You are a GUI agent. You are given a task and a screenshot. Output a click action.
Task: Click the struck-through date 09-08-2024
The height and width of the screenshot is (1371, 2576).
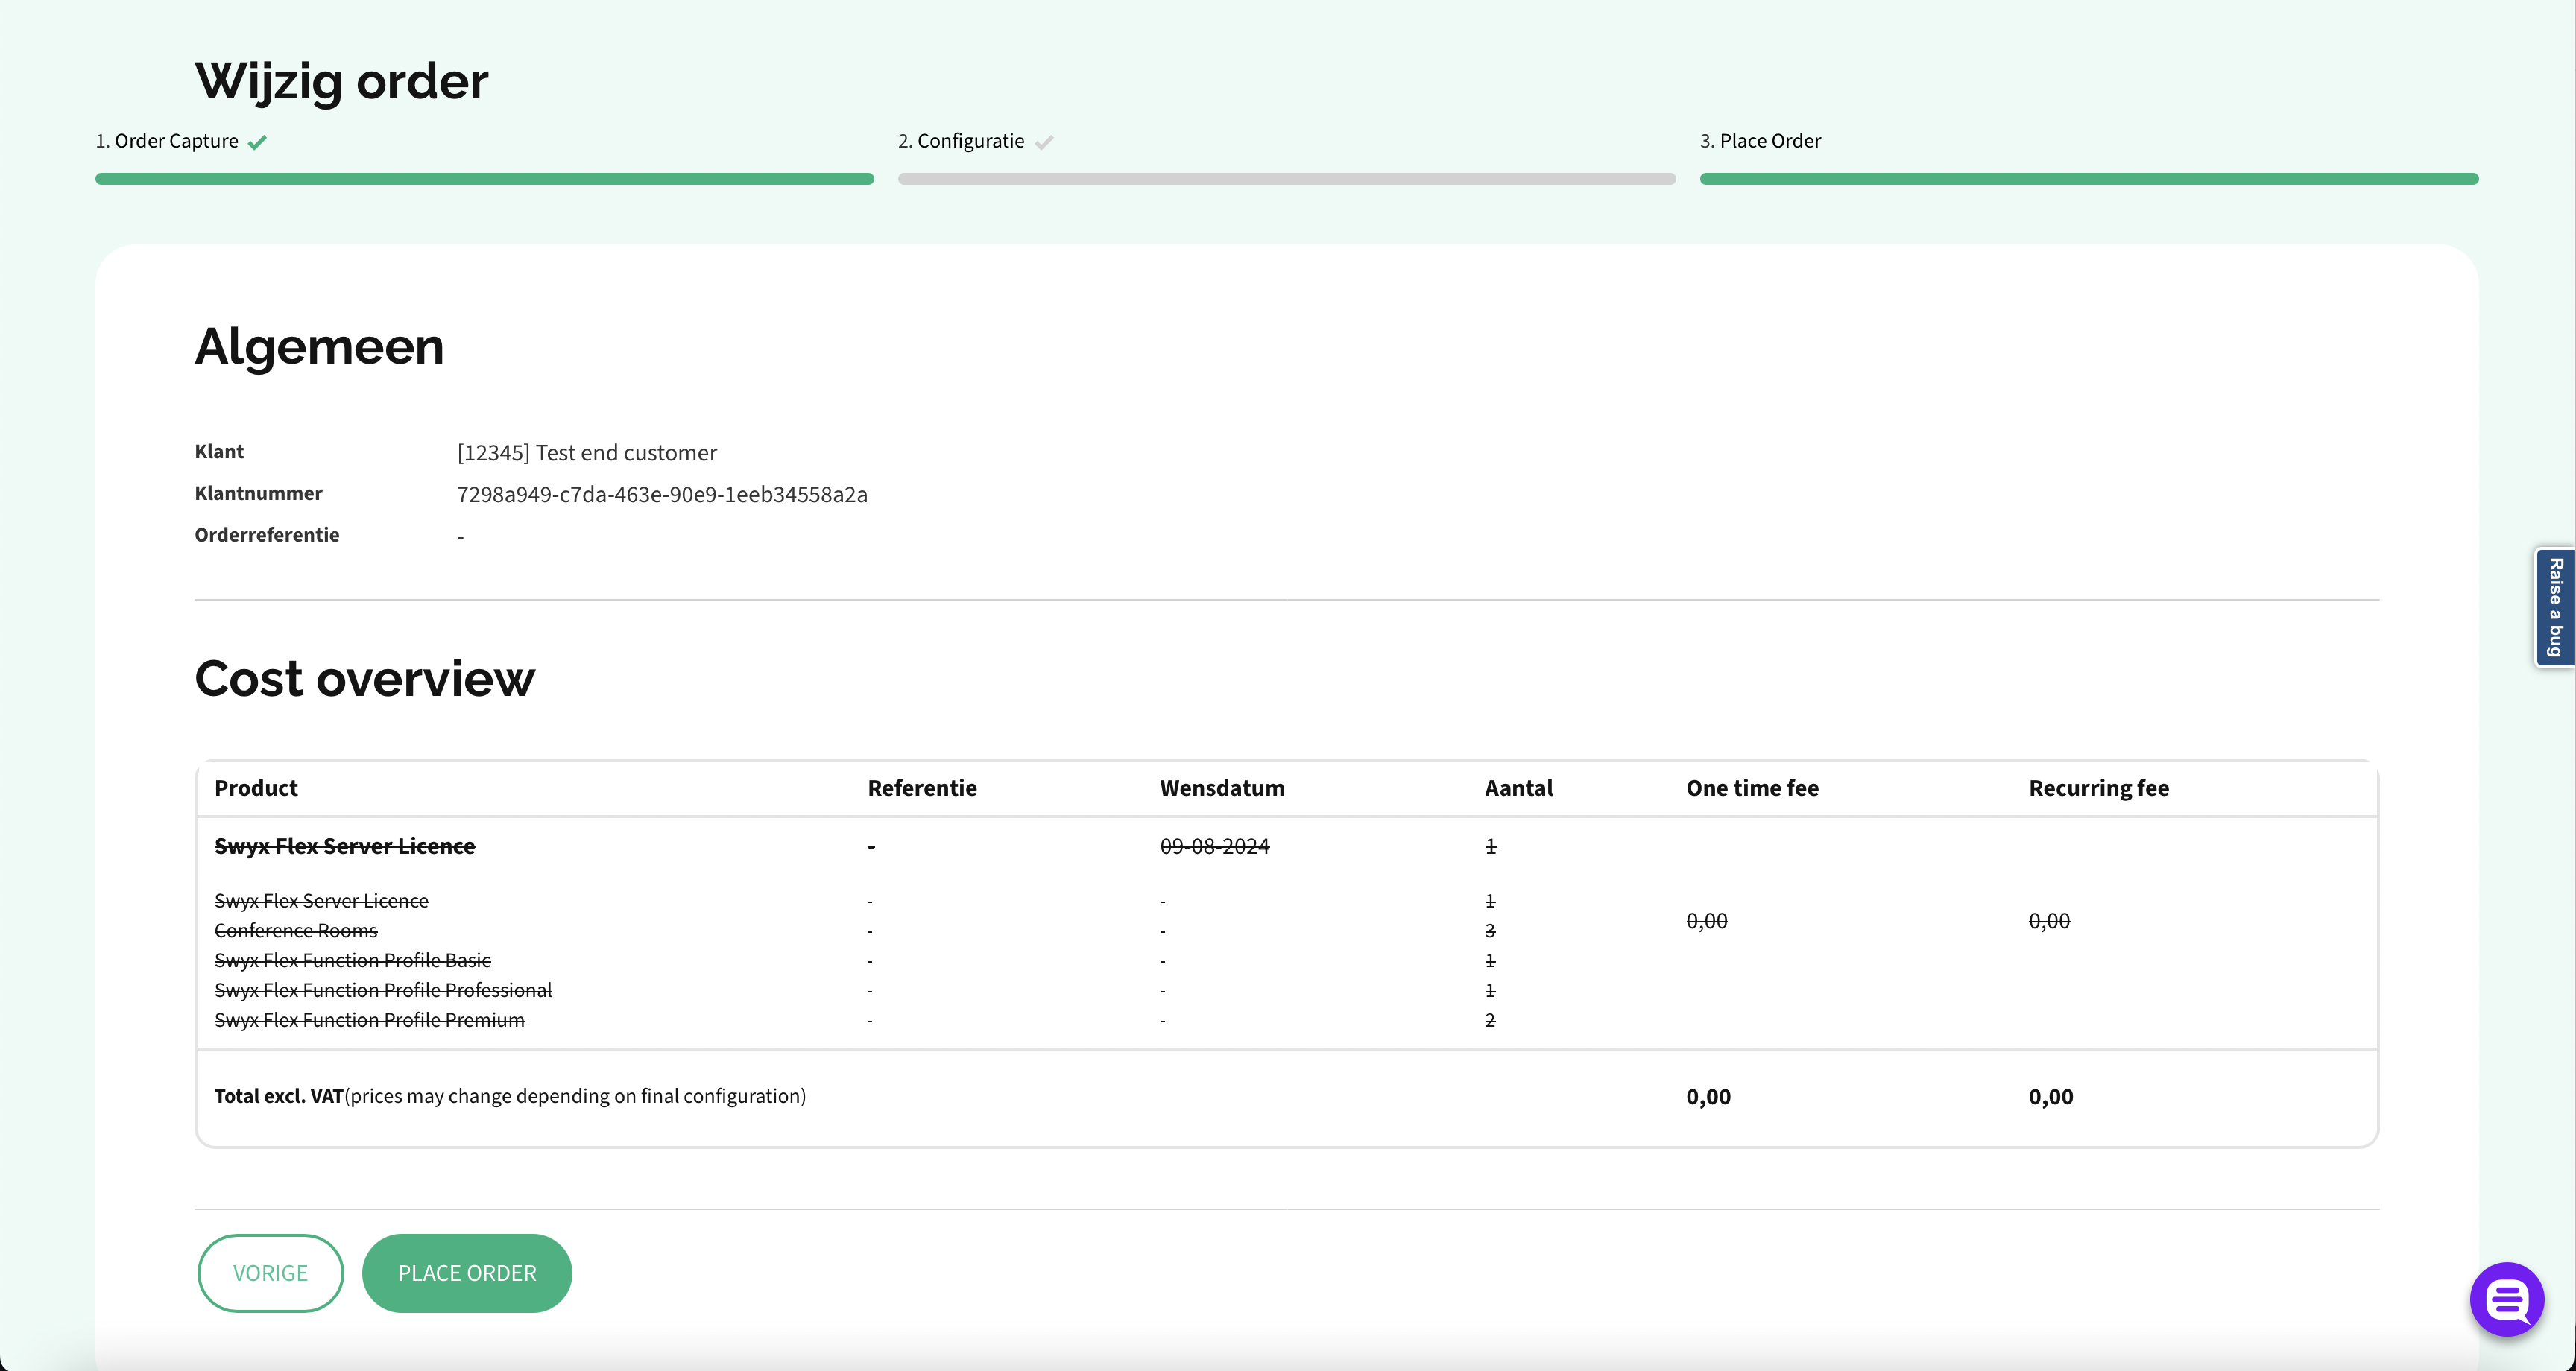[1214, 846]
